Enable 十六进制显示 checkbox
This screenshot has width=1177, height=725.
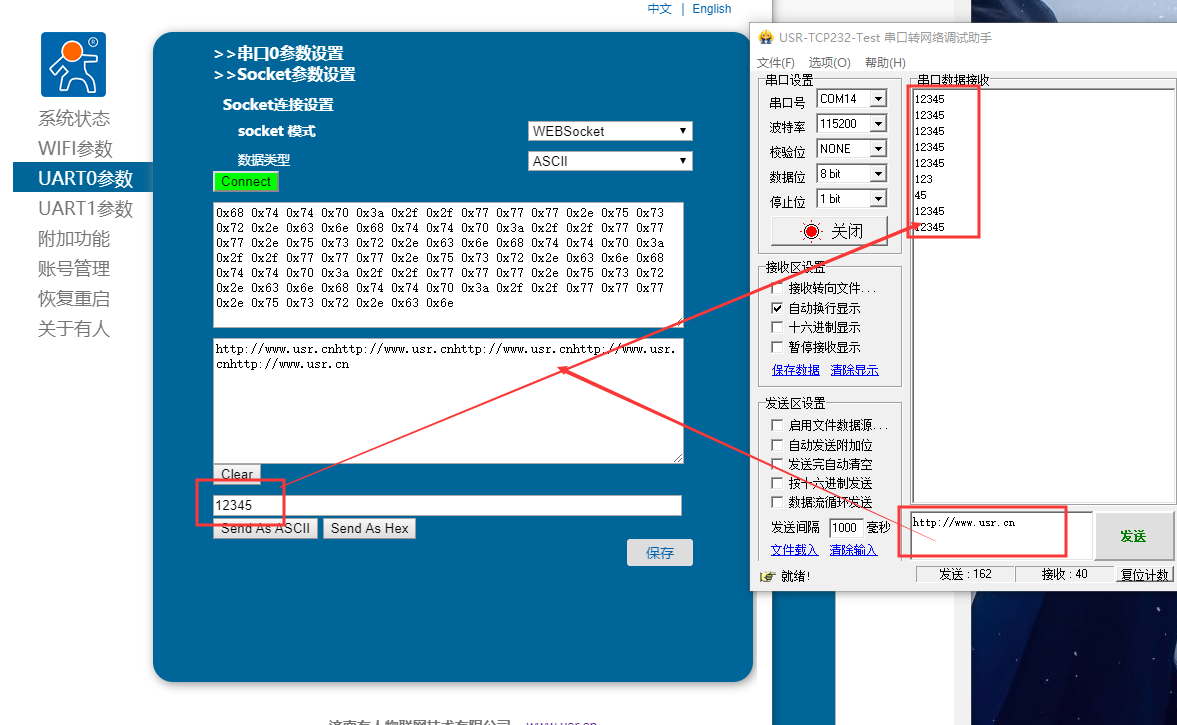[777, 327]
